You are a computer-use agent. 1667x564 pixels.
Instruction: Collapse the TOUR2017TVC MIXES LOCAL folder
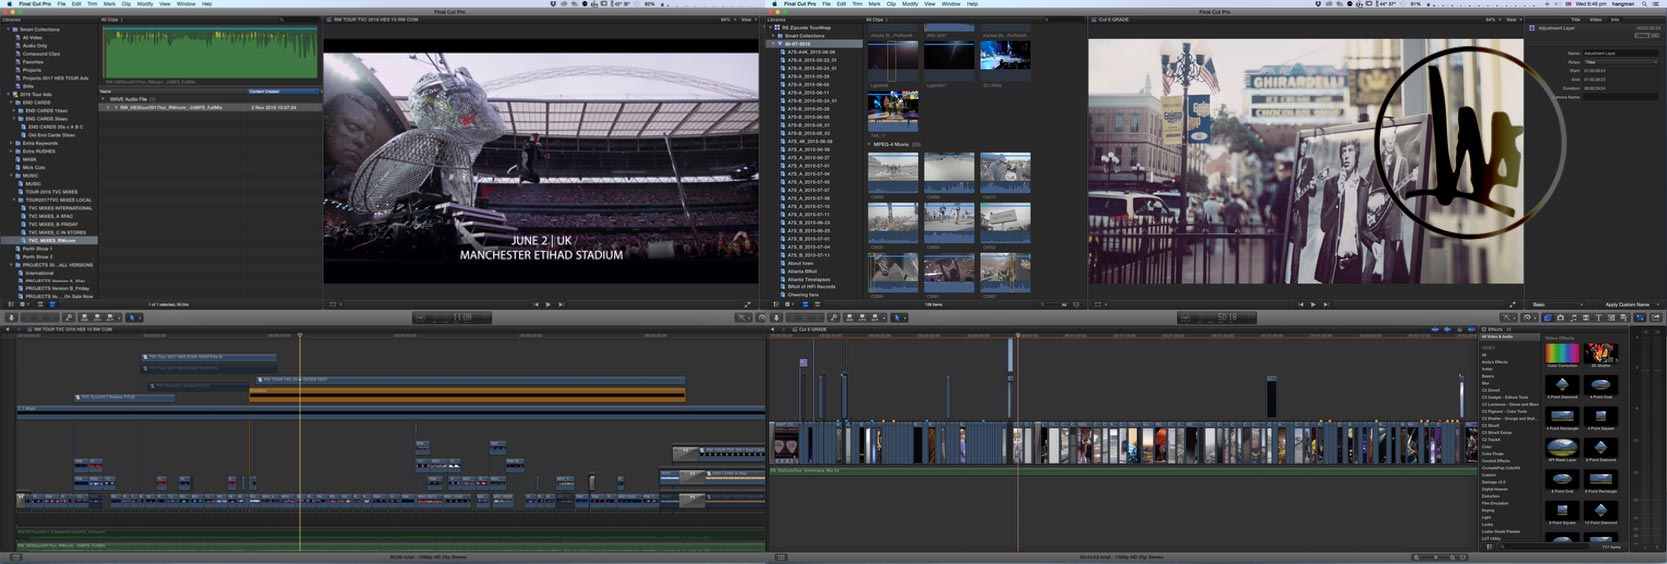pyautogui.click(x=15, y=200)
